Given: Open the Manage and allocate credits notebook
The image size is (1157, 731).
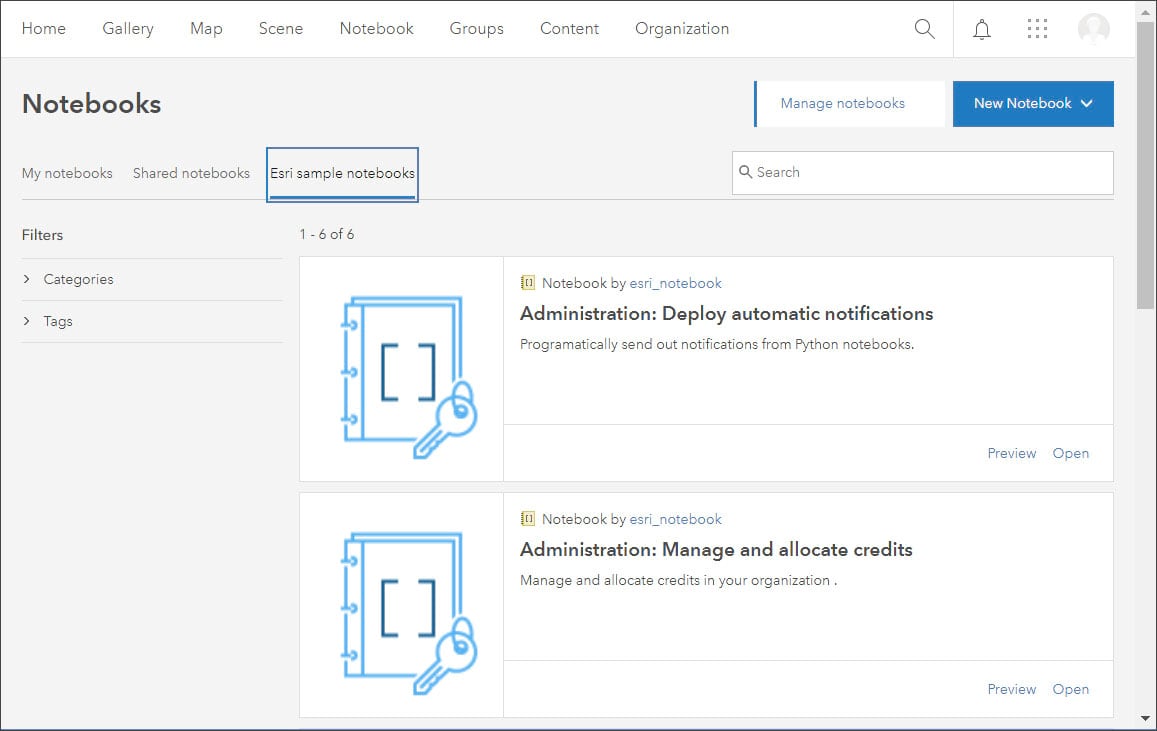Looking at the screenshot, I should (1070, 689).
